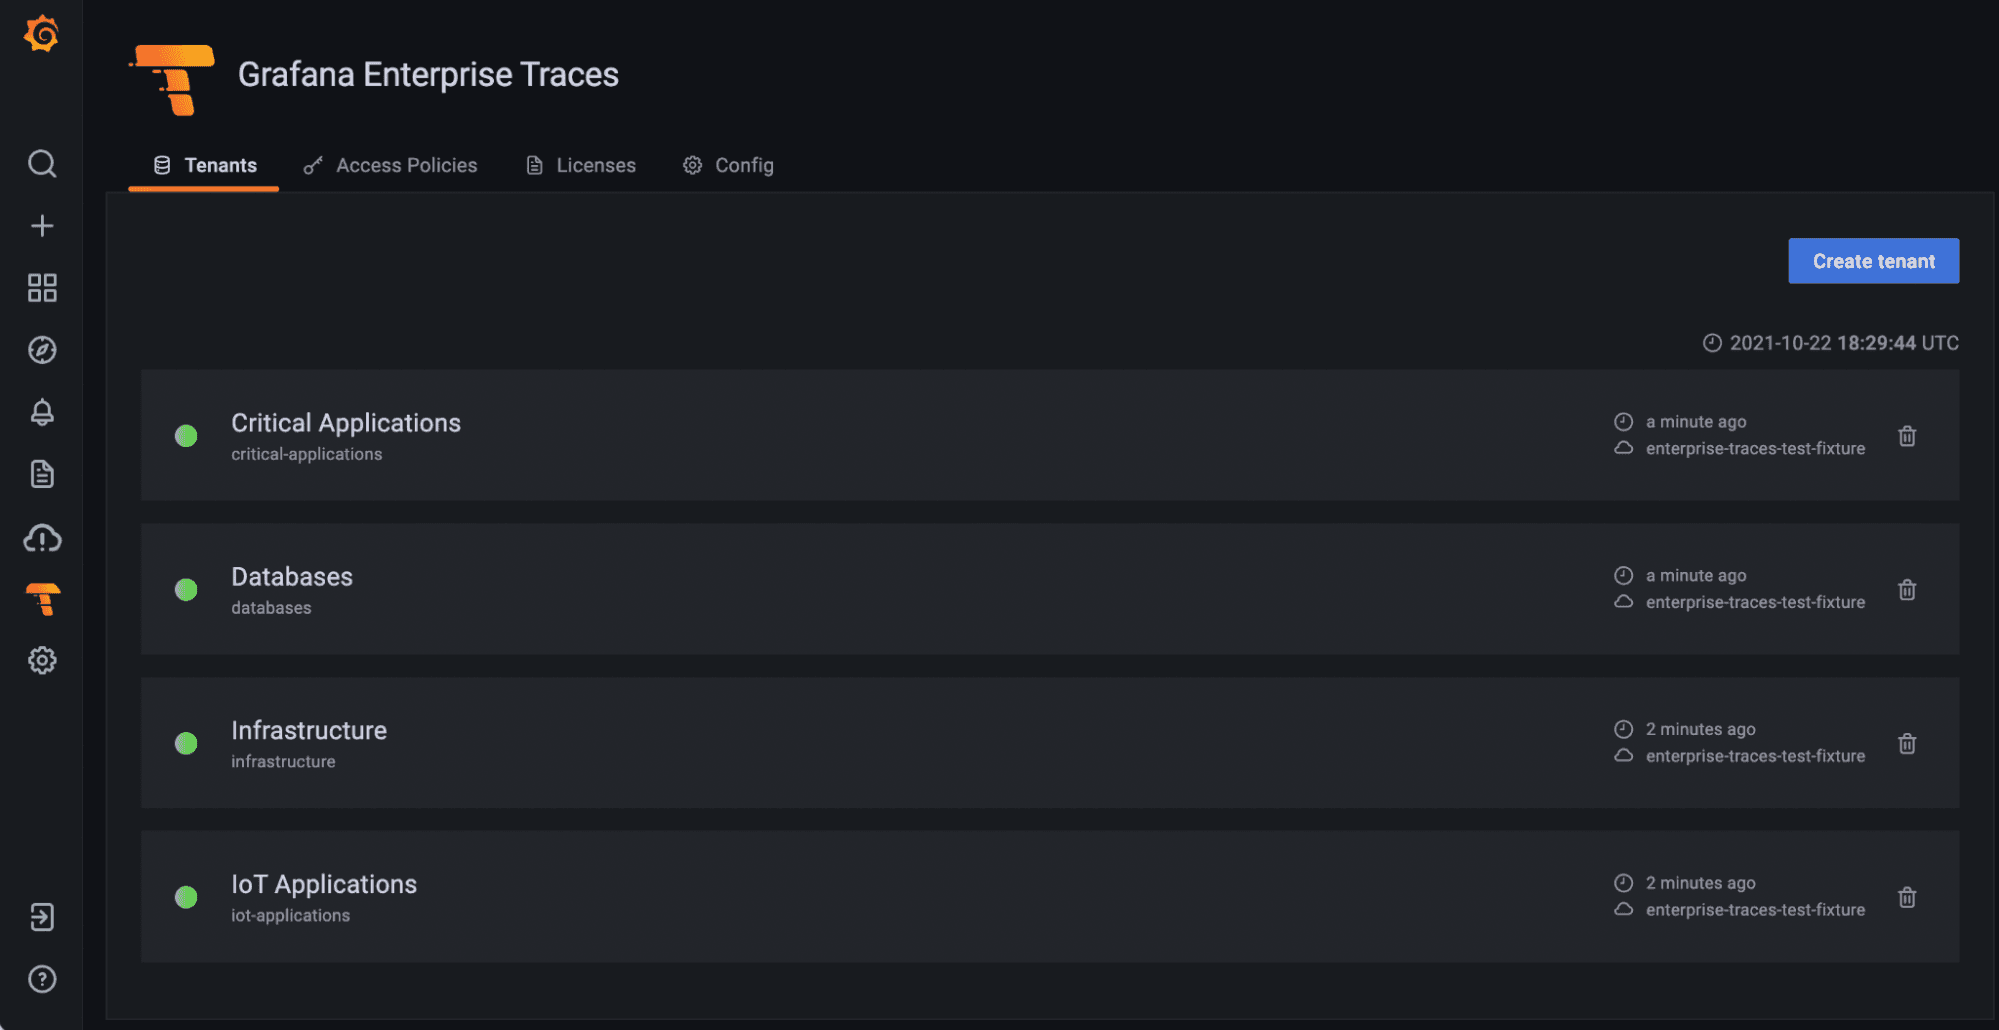Delete the Databases tenant
The image size is (1999, 1030).
click(1907, 590)
